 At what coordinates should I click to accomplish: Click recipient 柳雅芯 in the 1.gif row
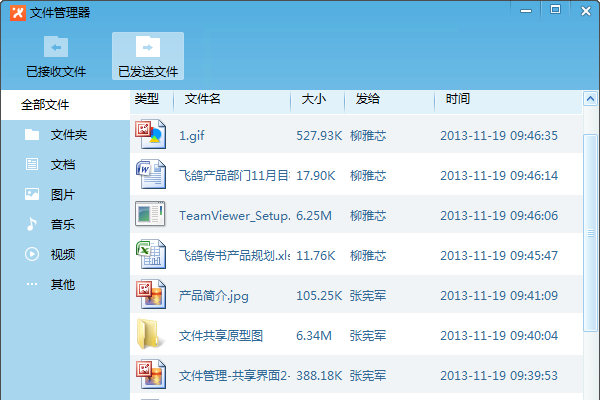point(368,136)
